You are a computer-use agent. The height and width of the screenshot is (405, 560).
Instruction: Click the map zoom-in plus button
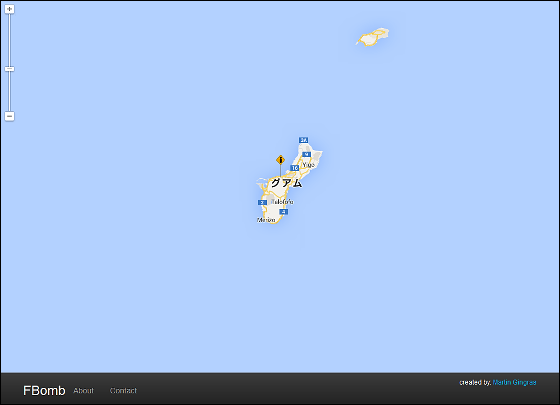point(10,9)
